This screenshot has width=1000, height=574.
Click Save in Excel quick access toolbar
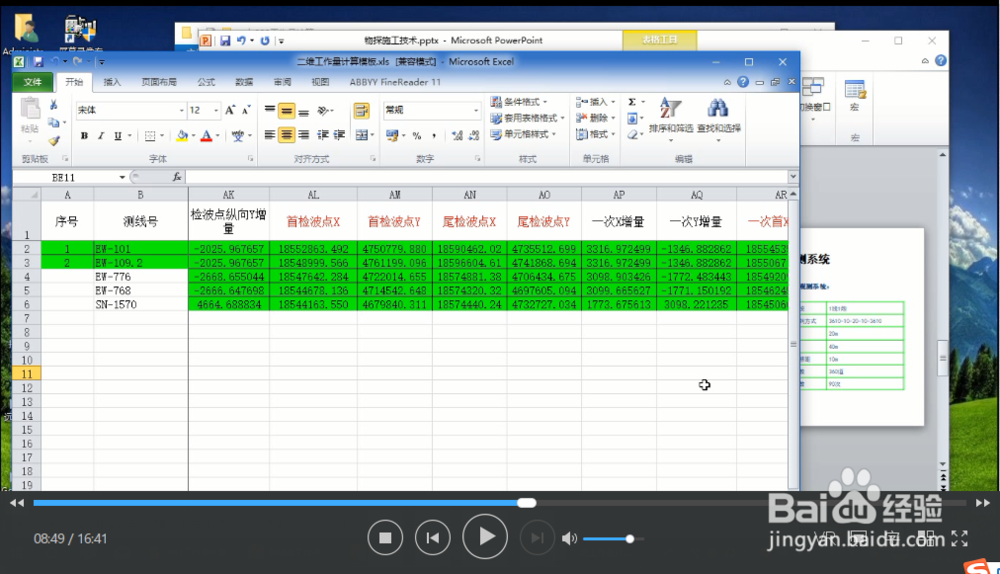point(38,62)
